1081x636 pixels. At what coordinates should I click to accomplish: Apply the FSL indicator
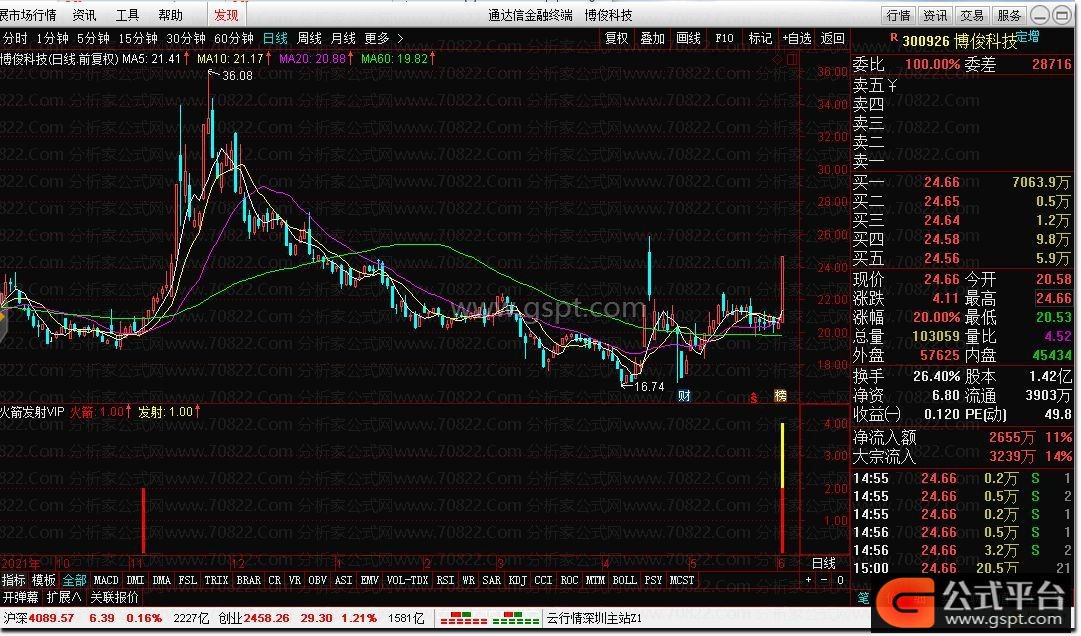coord(188,580)
